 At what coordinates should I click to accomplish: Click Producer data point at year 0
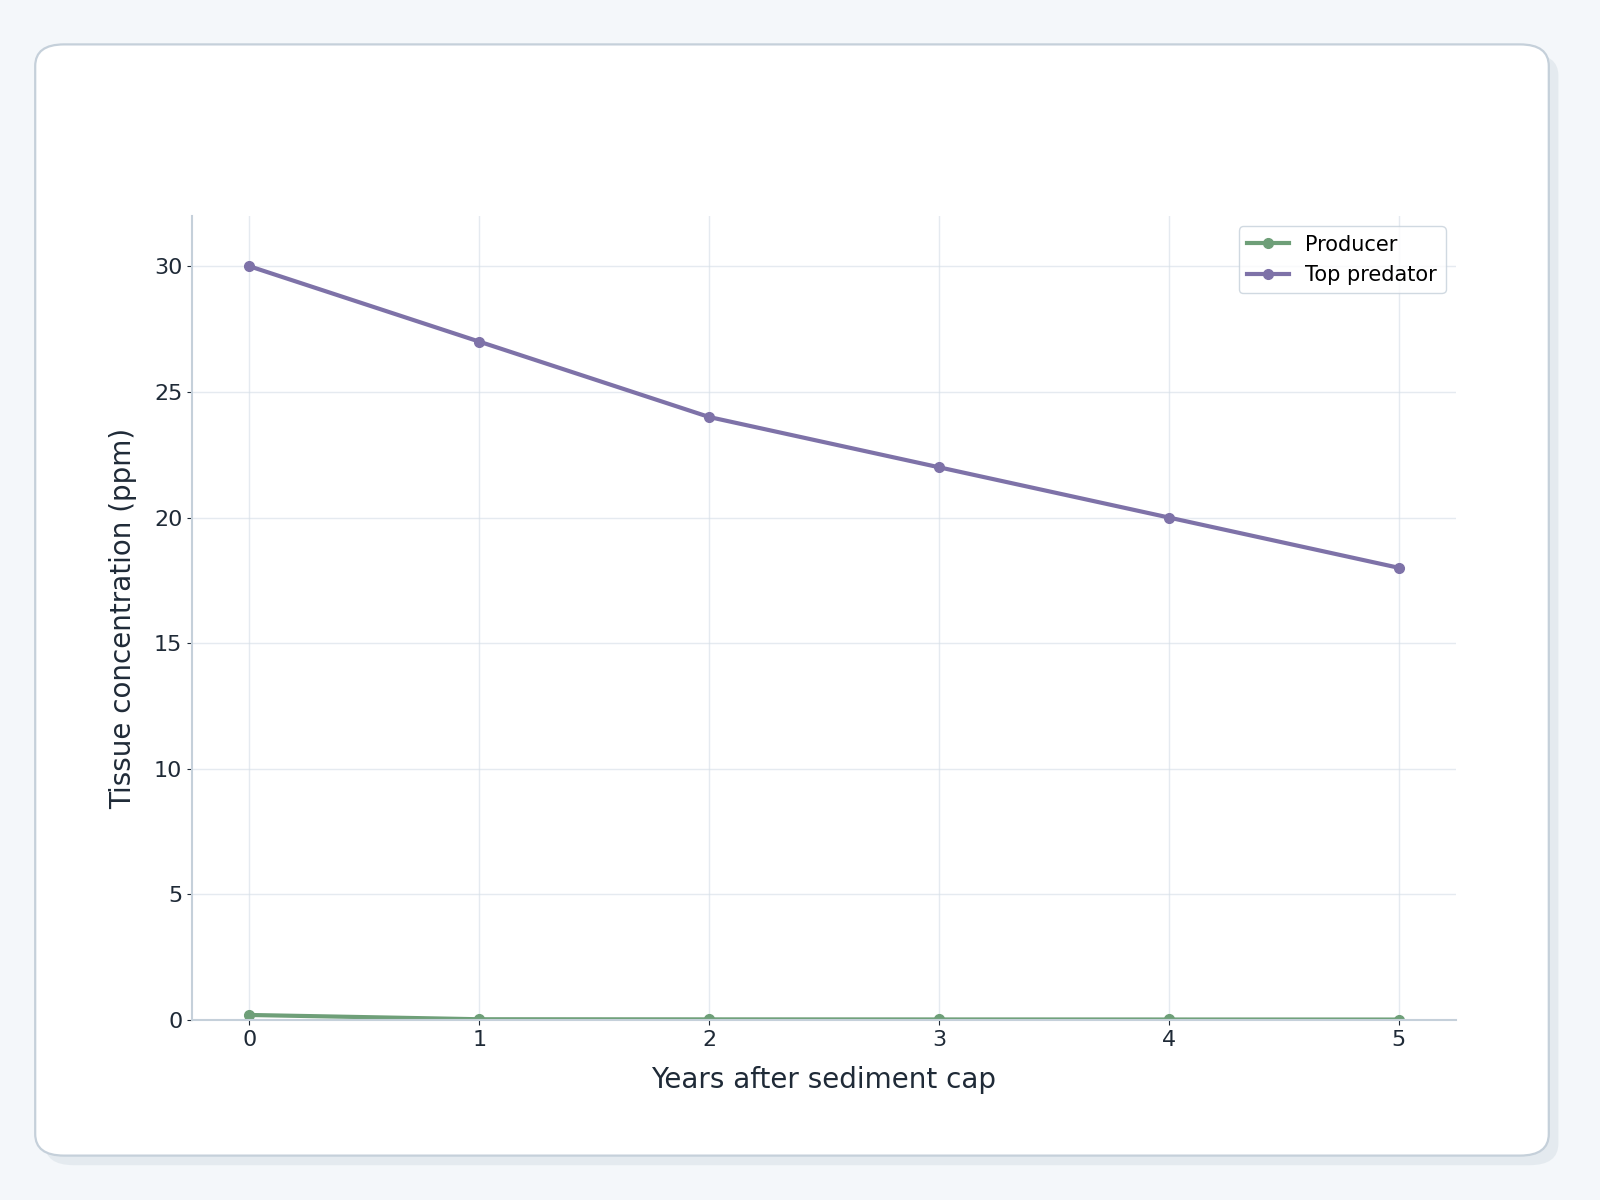[249, 1015]
